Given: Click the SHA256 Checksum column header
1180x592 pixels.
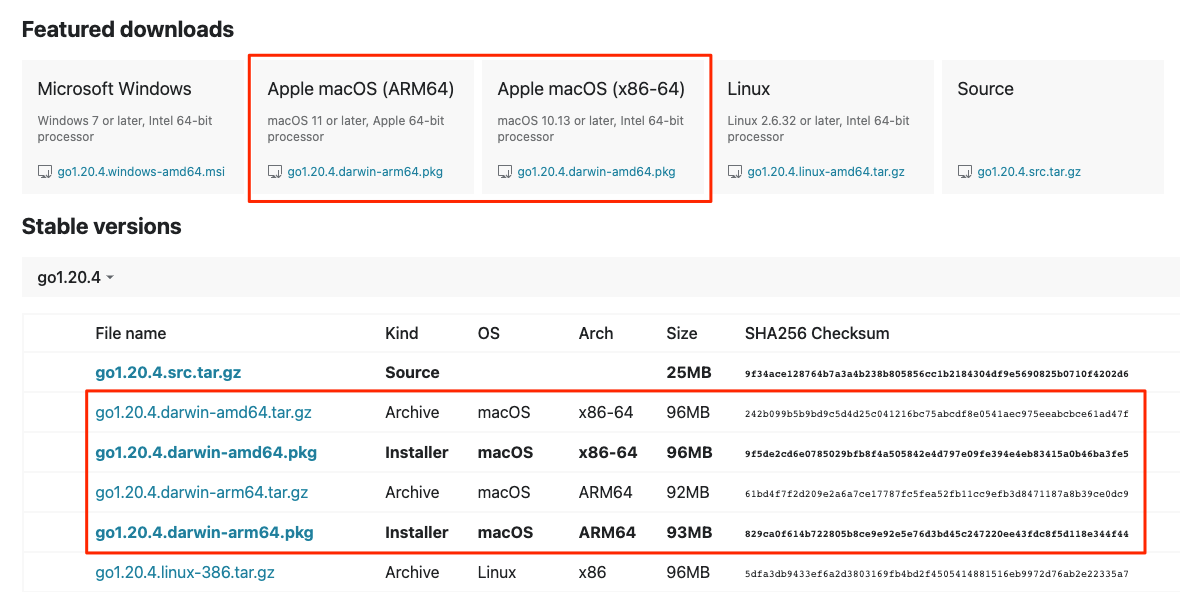Looking at the screenshot, I should pos(816,333).
